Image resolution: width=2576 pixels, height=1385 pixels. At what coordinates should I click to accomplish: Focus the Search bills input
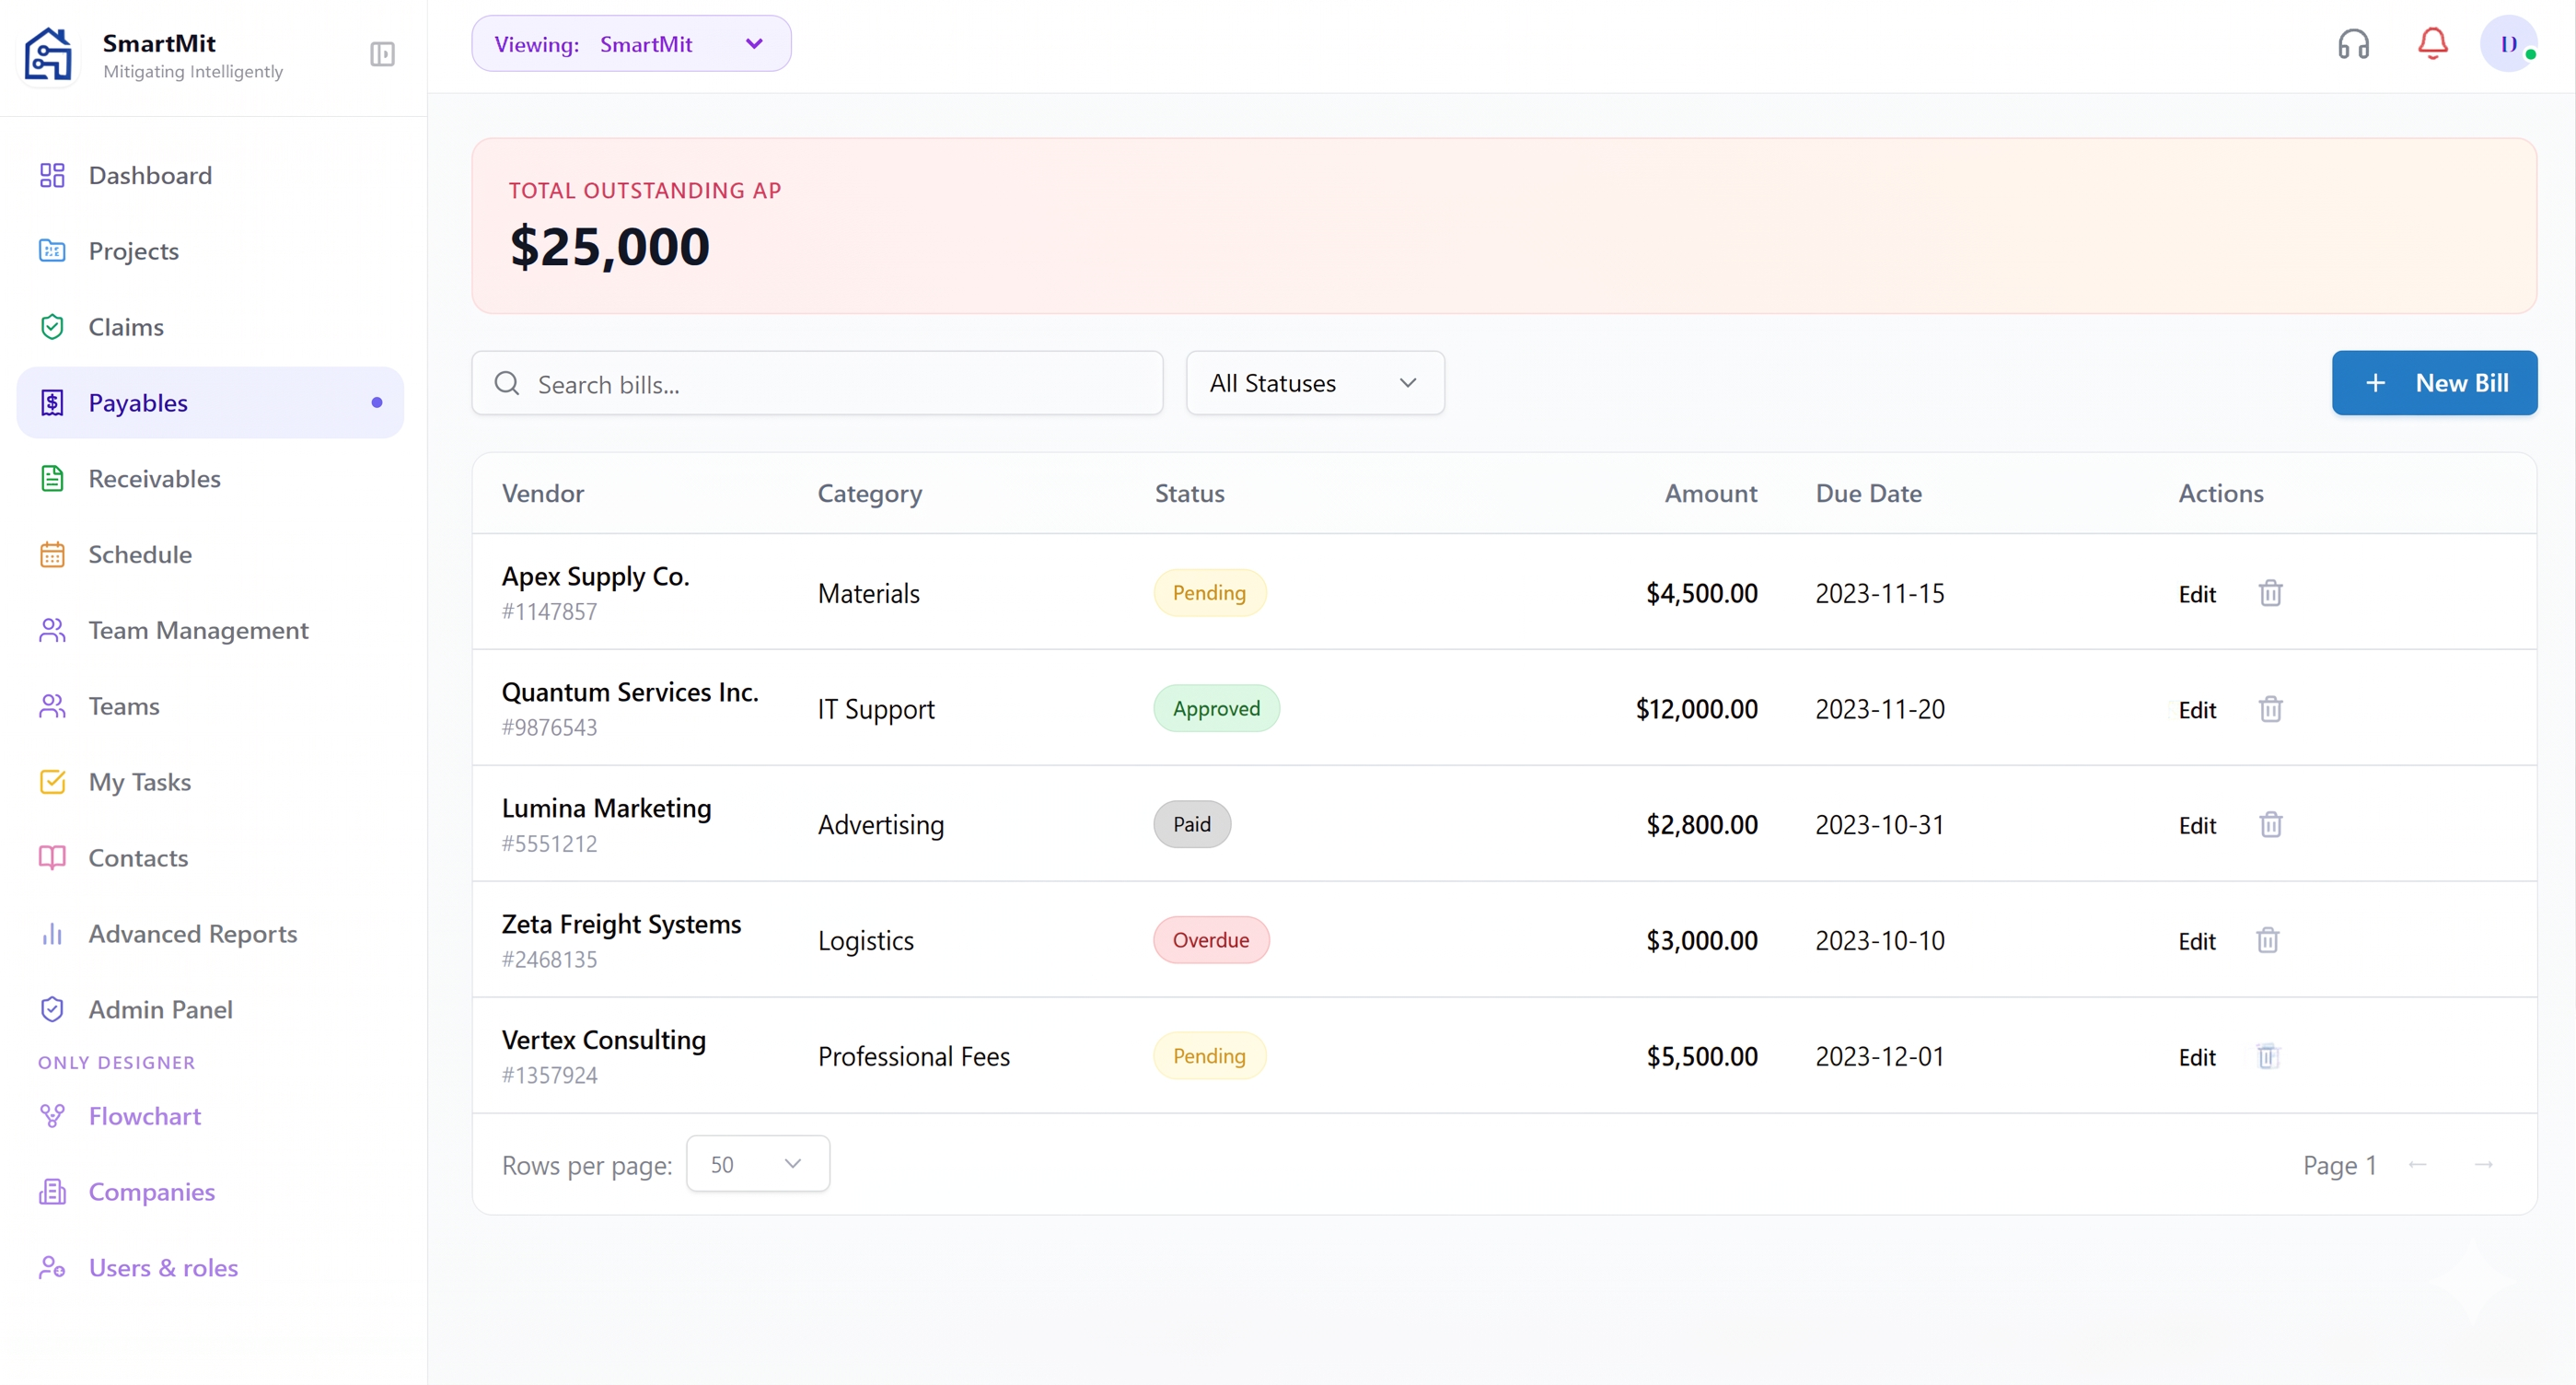817,383
